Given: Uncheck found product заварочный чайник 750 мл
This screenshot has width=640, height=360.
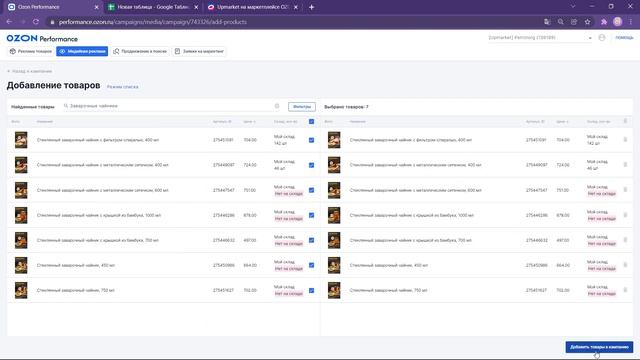Looking at the screenshot, I should pos(311,290).
